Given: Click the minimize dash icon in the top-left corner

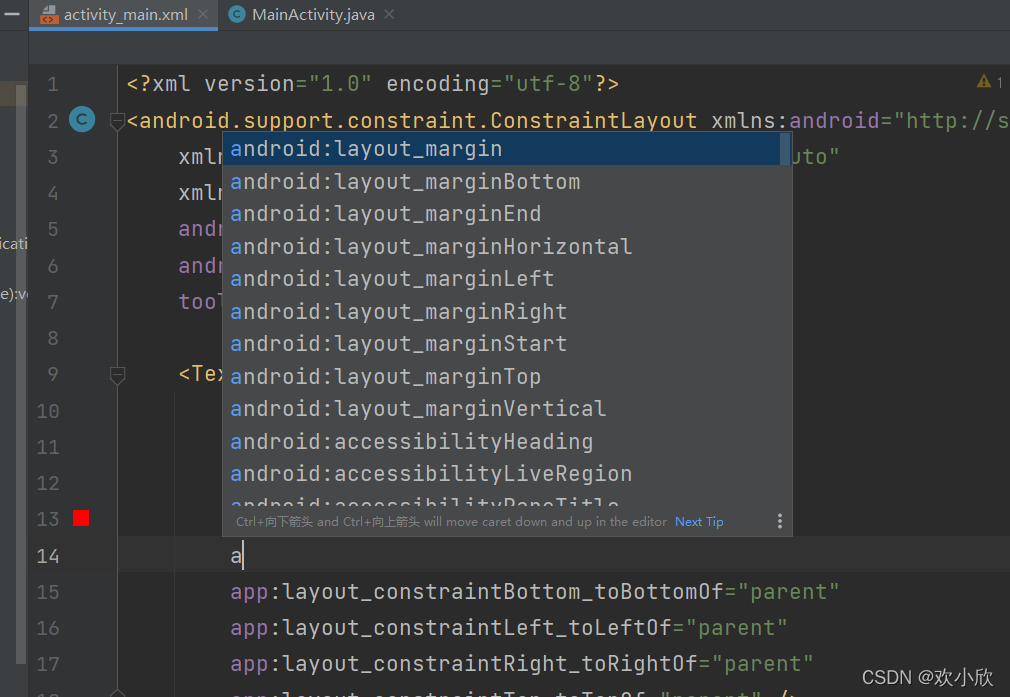Looking at the screenshot, I should coord(13,14).
